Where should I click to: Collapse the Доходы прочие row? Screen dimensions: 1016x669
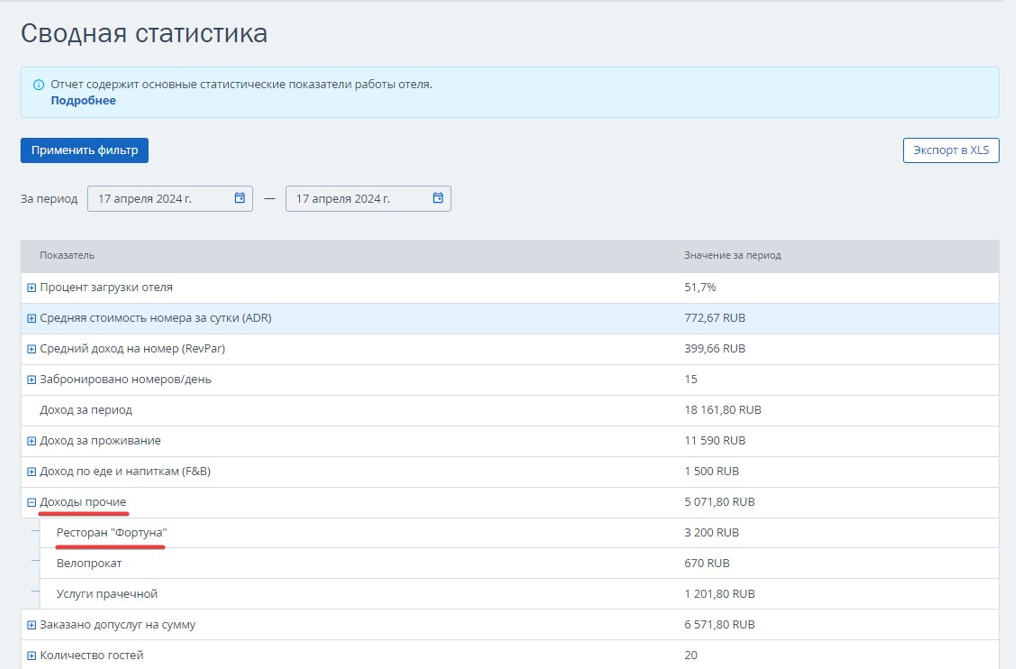click(31, 502)
